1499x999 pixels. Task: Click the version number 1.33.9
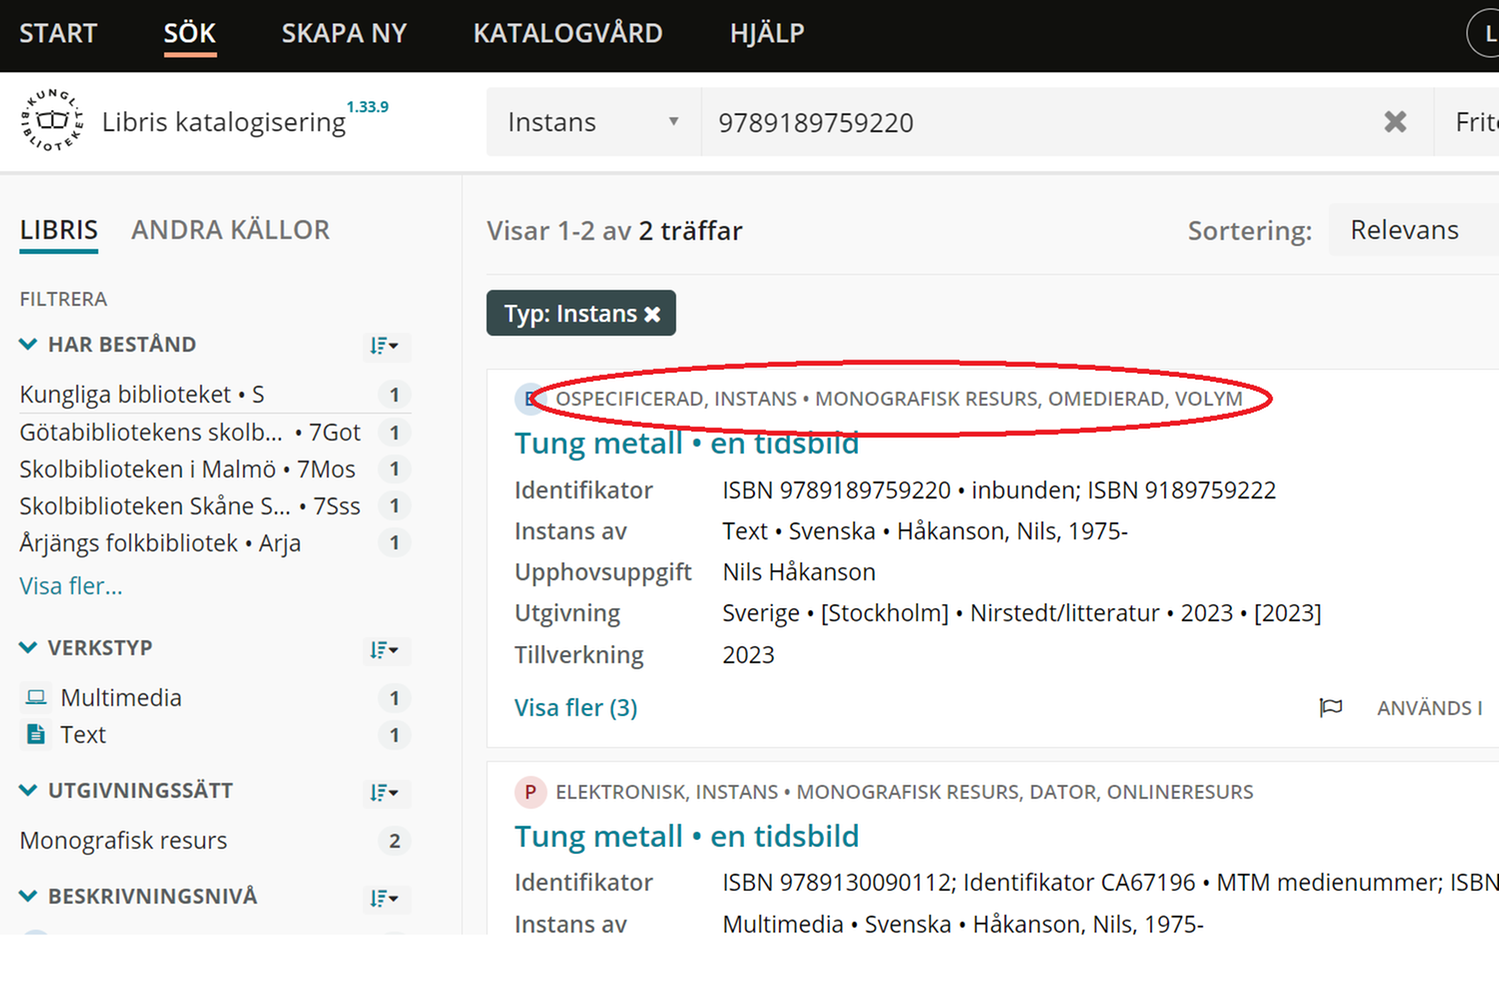pyautogui.click(x=367, y=107)
